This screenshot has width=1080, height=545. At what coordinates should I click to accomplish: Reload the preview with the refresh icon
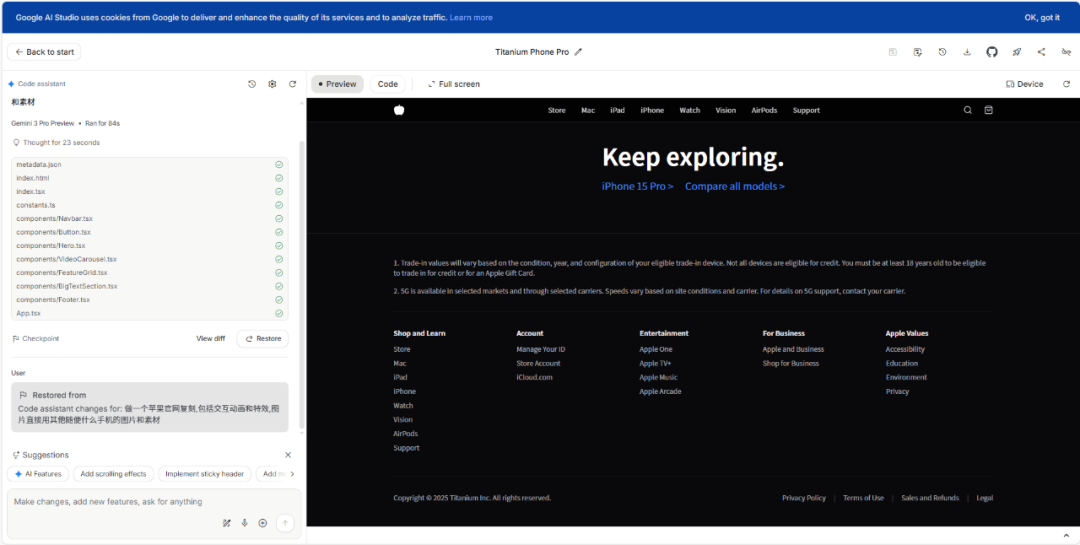pos(1066,84)
